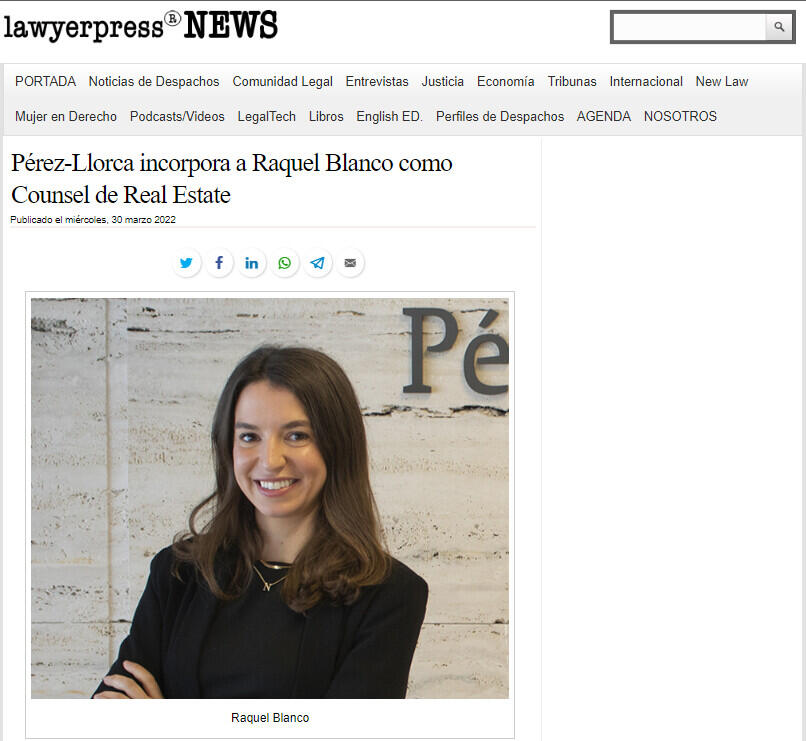The width and height of the screenshot is (806, 741).
Task: Switch to the English ED. section
Action: point(389,117)
